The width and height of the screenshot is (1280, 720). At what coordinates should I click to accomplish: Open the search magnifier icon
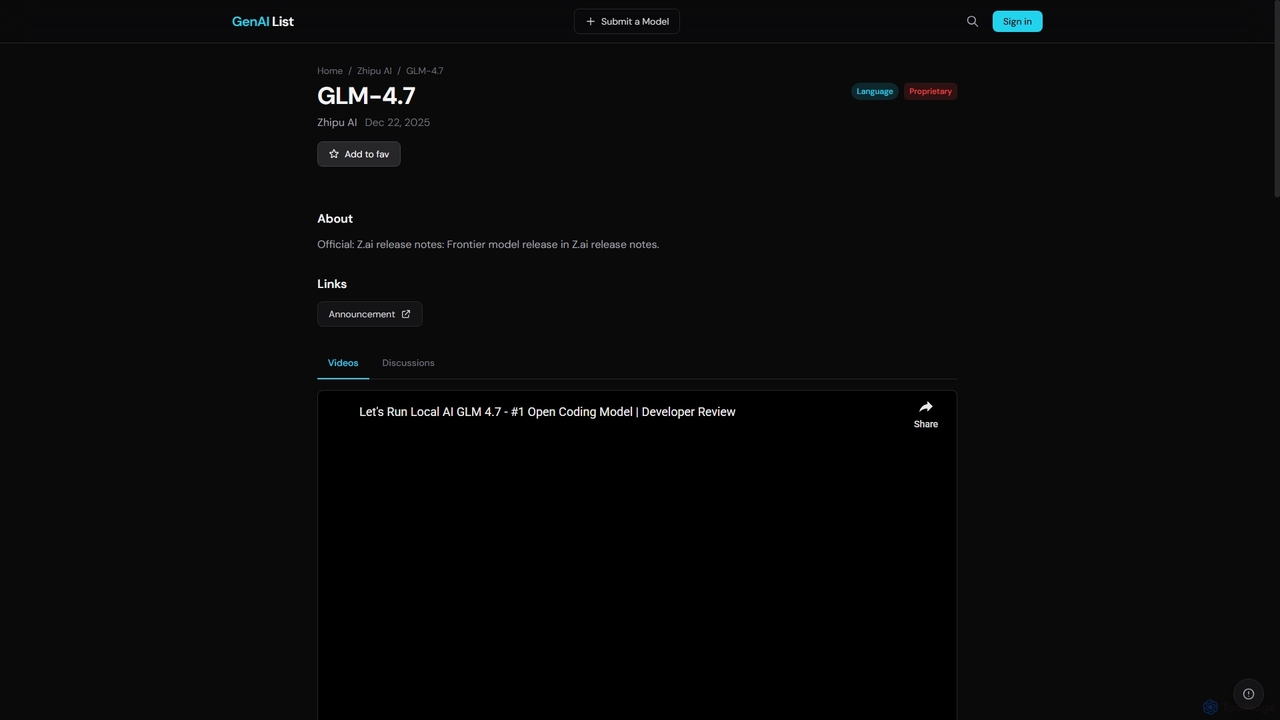tap(972, 21)
